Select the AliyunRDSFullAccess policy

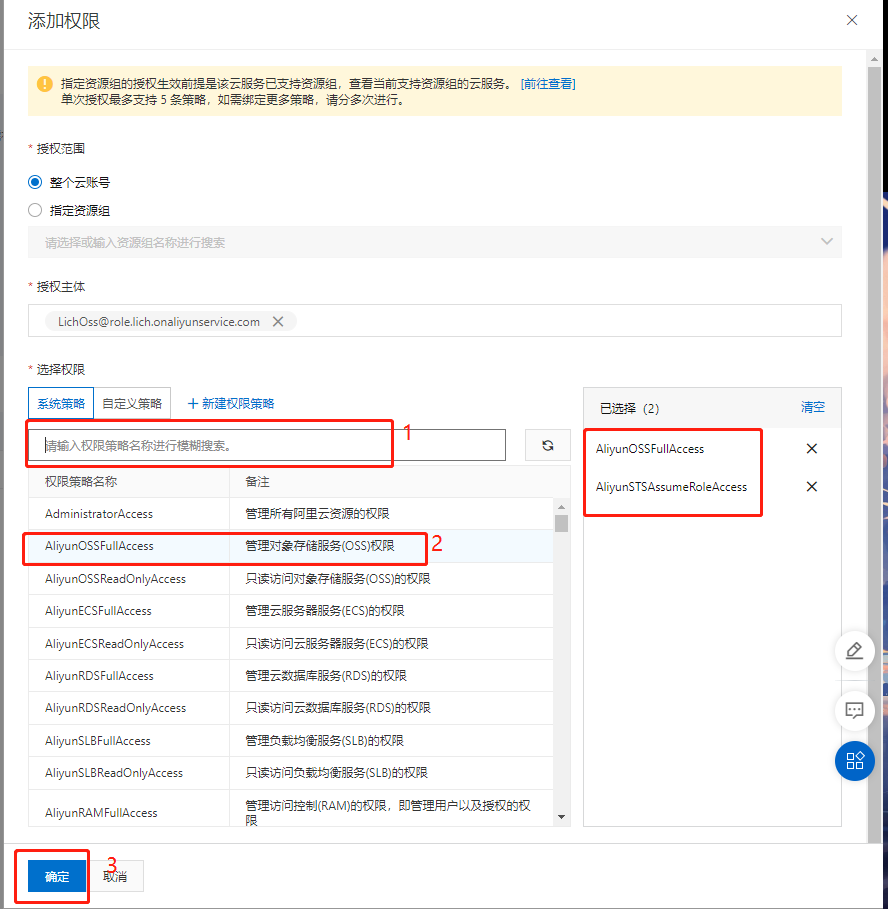click(290, 676)
